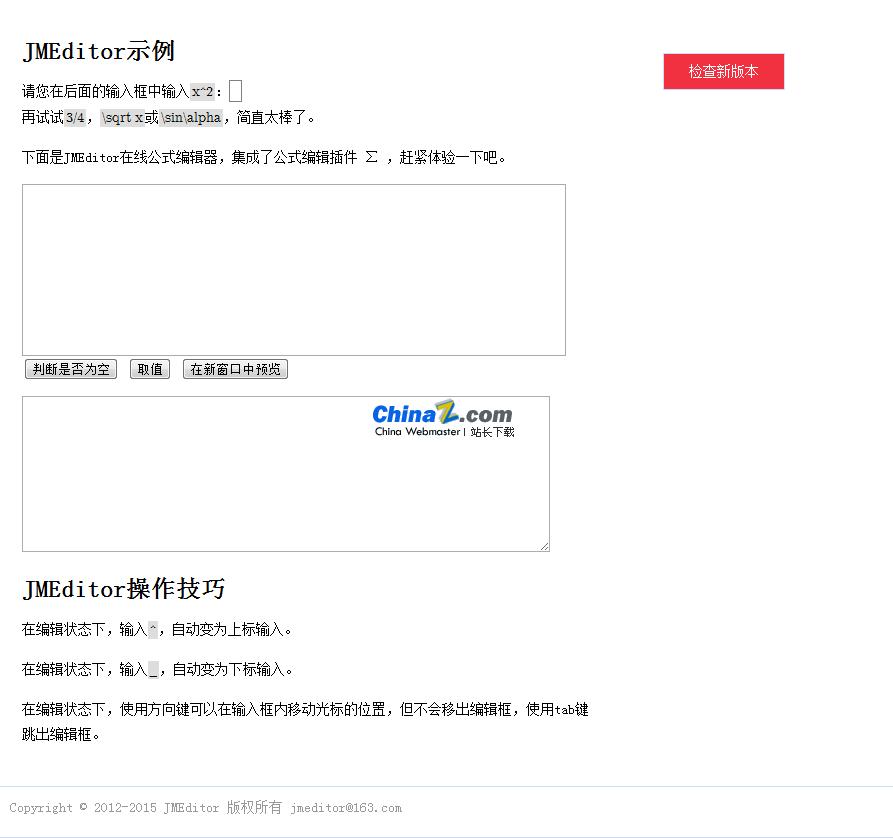Select the JMEditor操作技巧 heading
The height and width of the screenshot is (838, 893).
124,589
